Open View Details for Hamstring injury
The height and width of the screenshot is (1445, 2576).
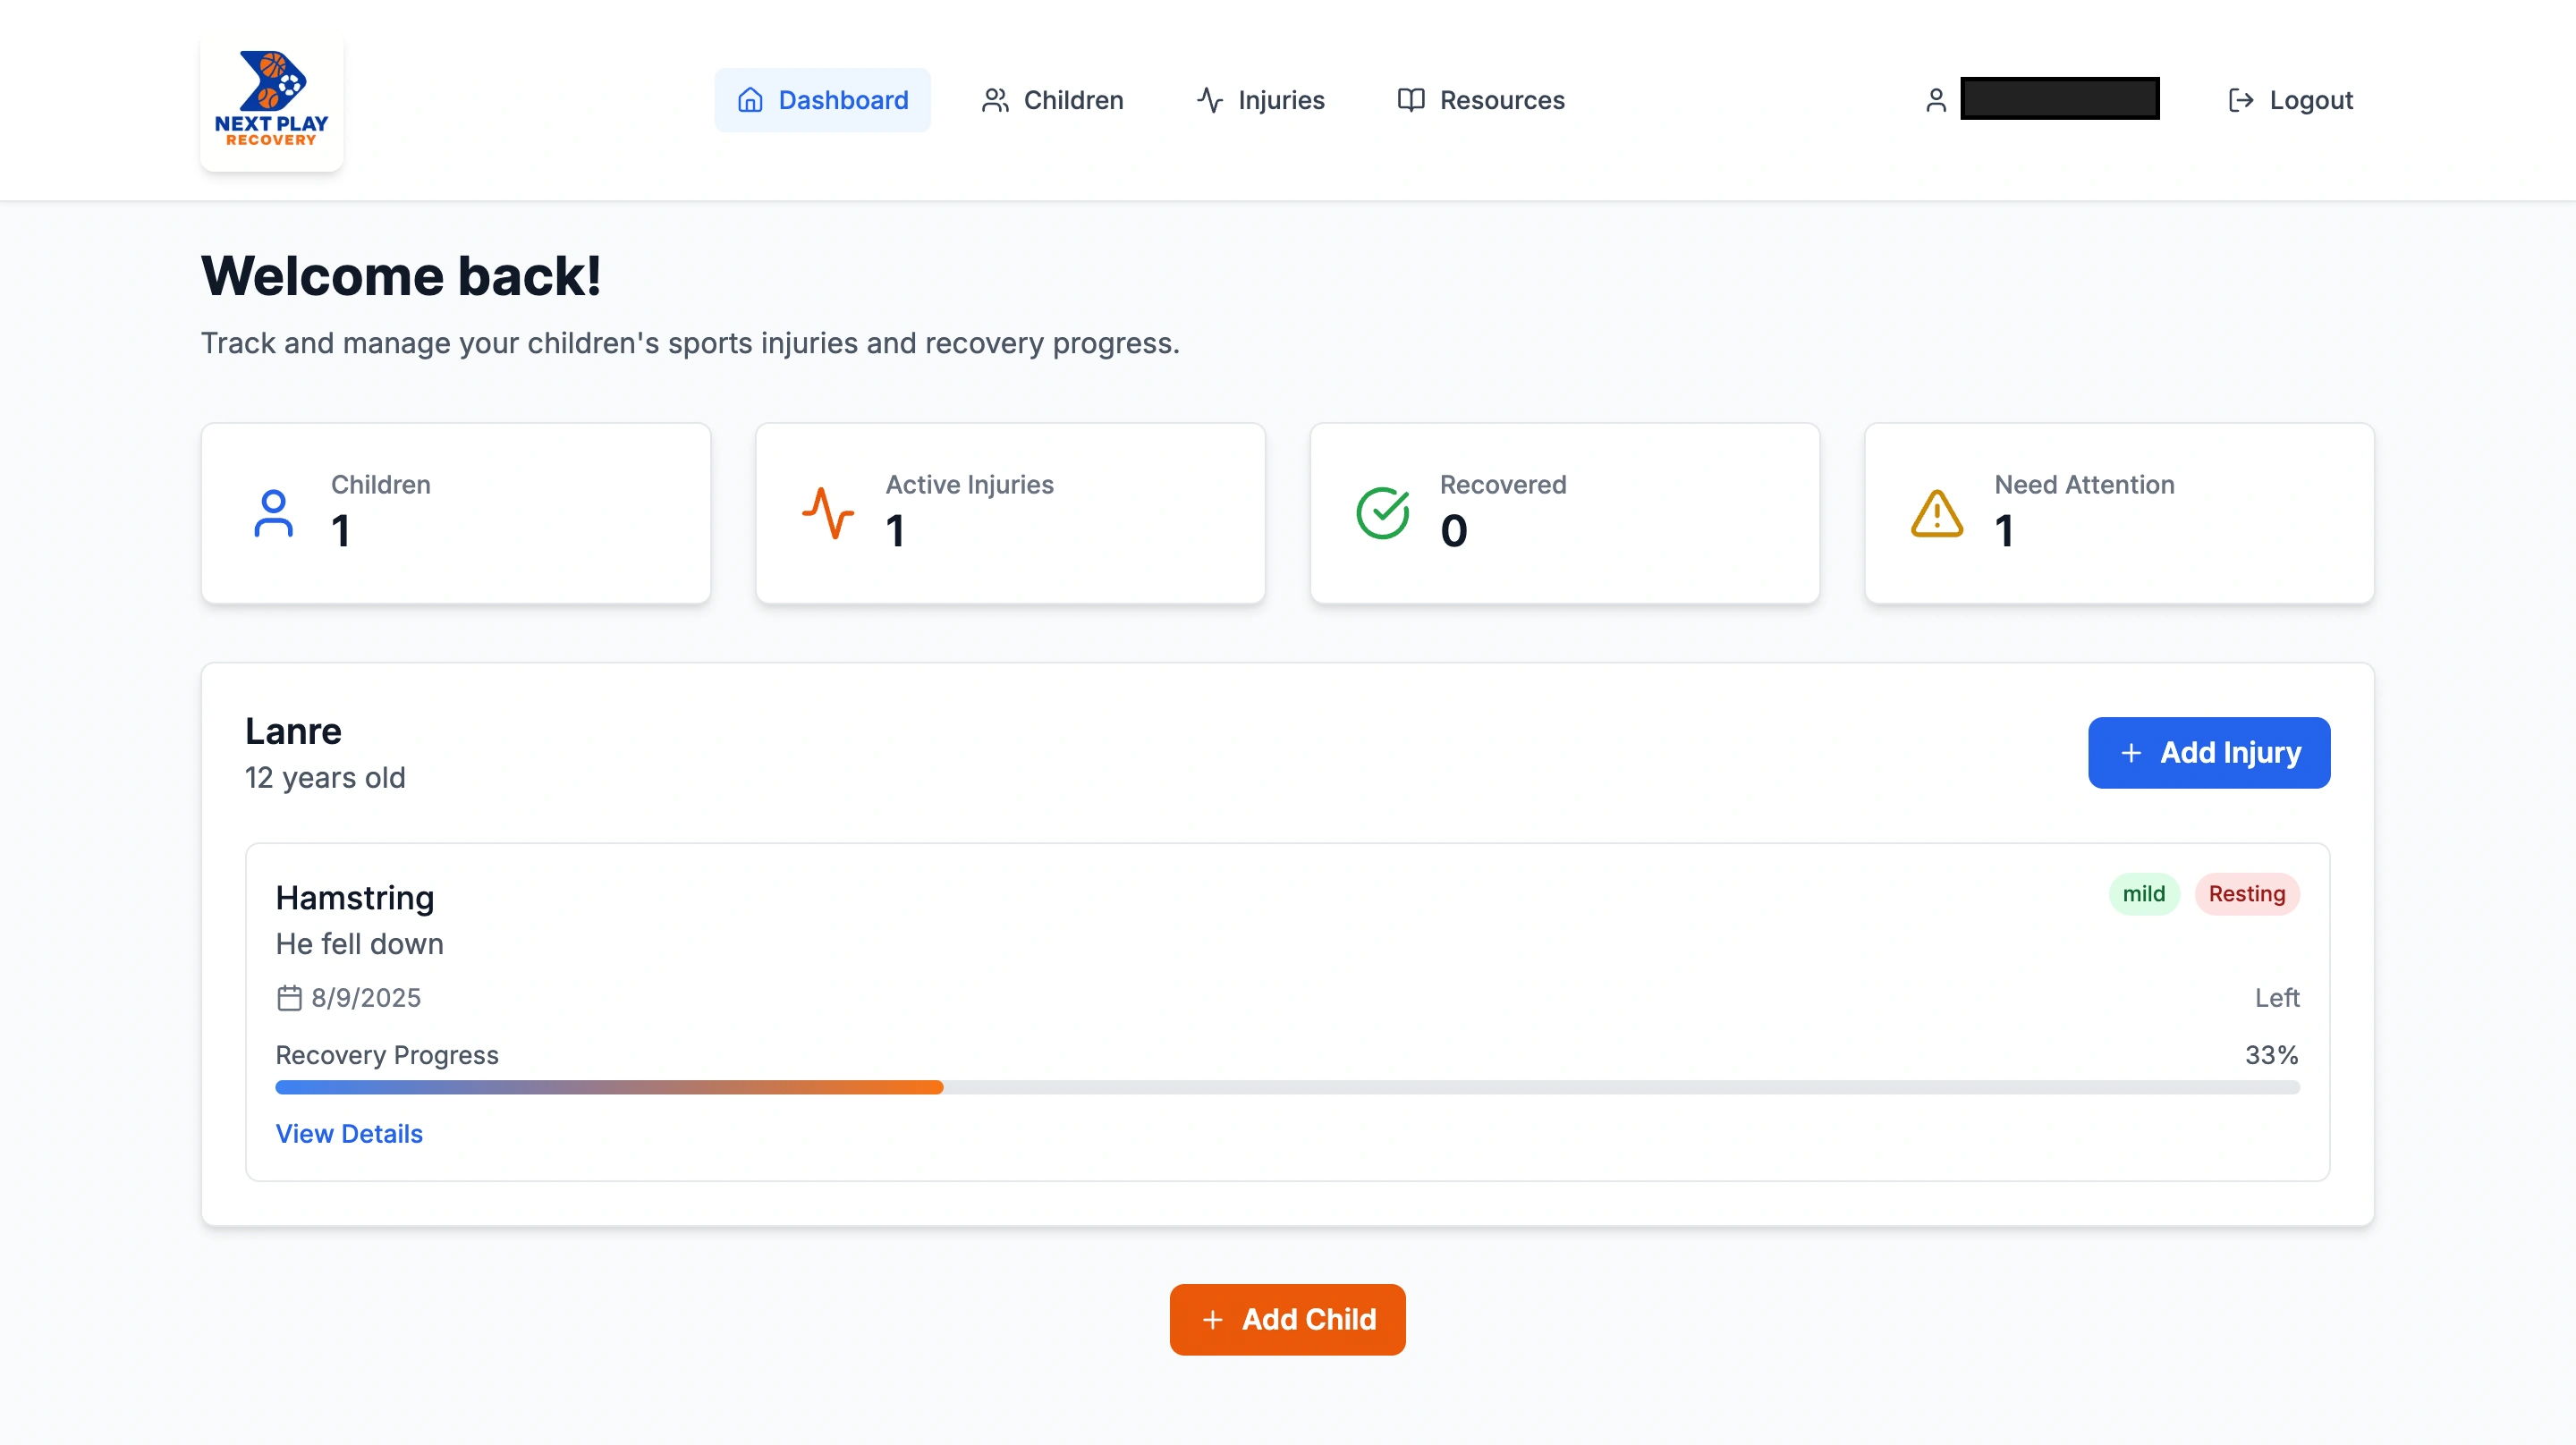pyautogui.click(x=349, y=1133)
